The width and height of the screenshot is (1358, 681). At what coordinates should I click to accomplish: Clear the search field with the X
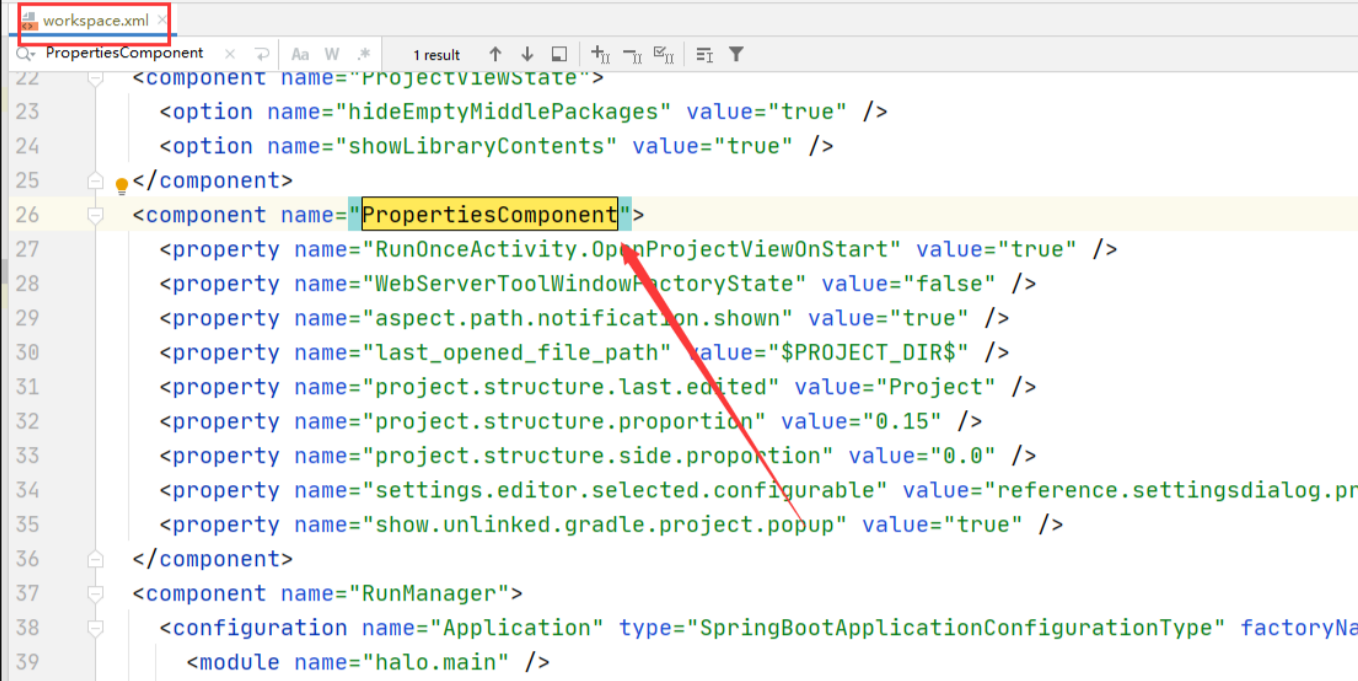click(x=230, y=54)
